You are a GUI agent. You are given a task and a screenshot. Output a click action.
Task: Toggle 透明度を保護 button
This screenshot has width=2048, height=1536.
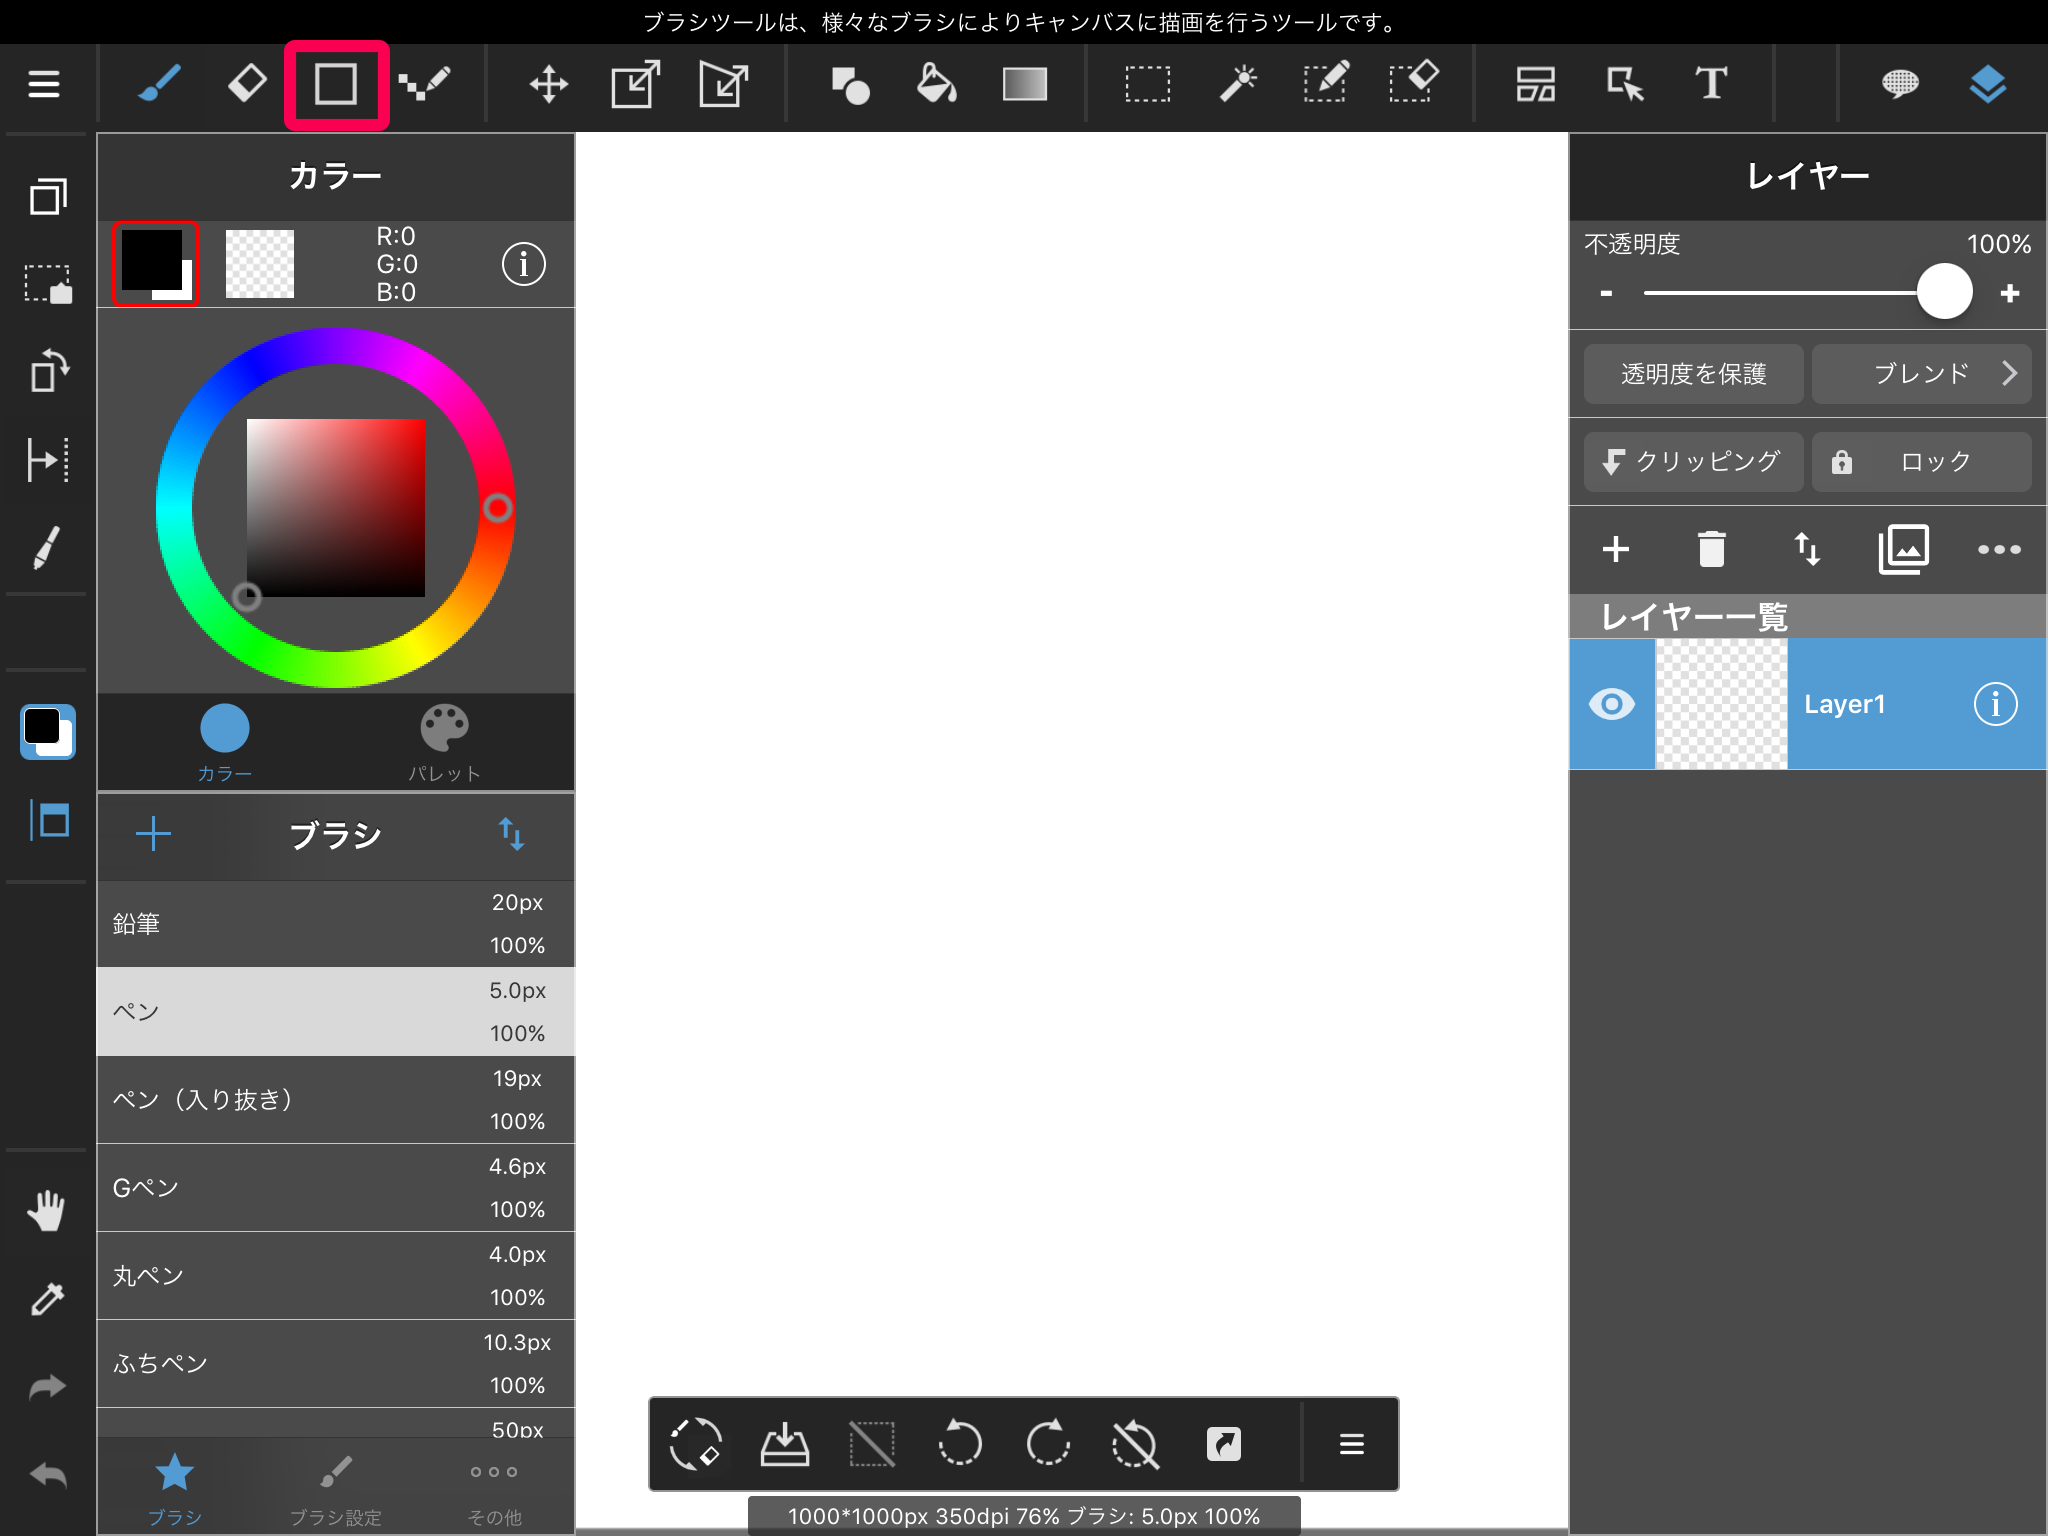click(x=1694, y=374)
